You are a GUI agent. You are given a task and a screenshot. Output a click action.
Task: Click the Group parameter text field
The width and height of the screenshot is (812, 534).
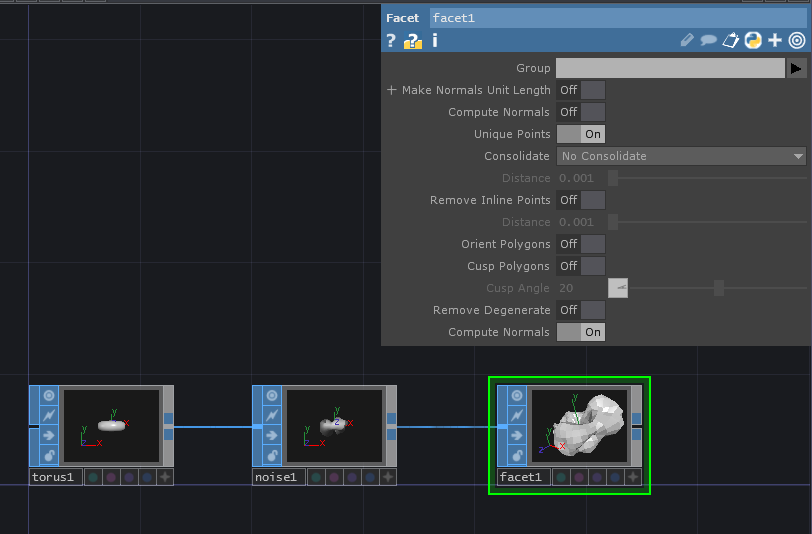pos(670,68)
